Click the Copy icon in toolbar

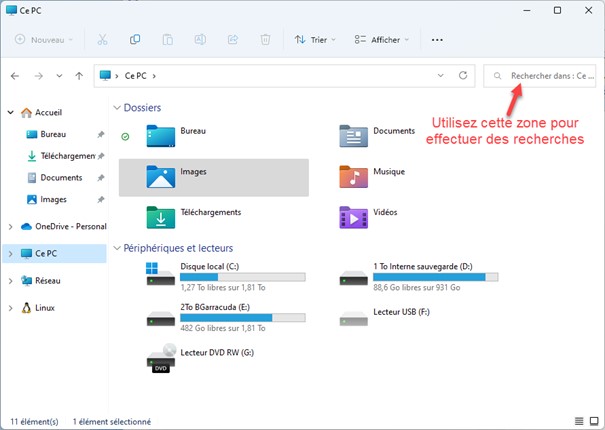coord(134,40)
